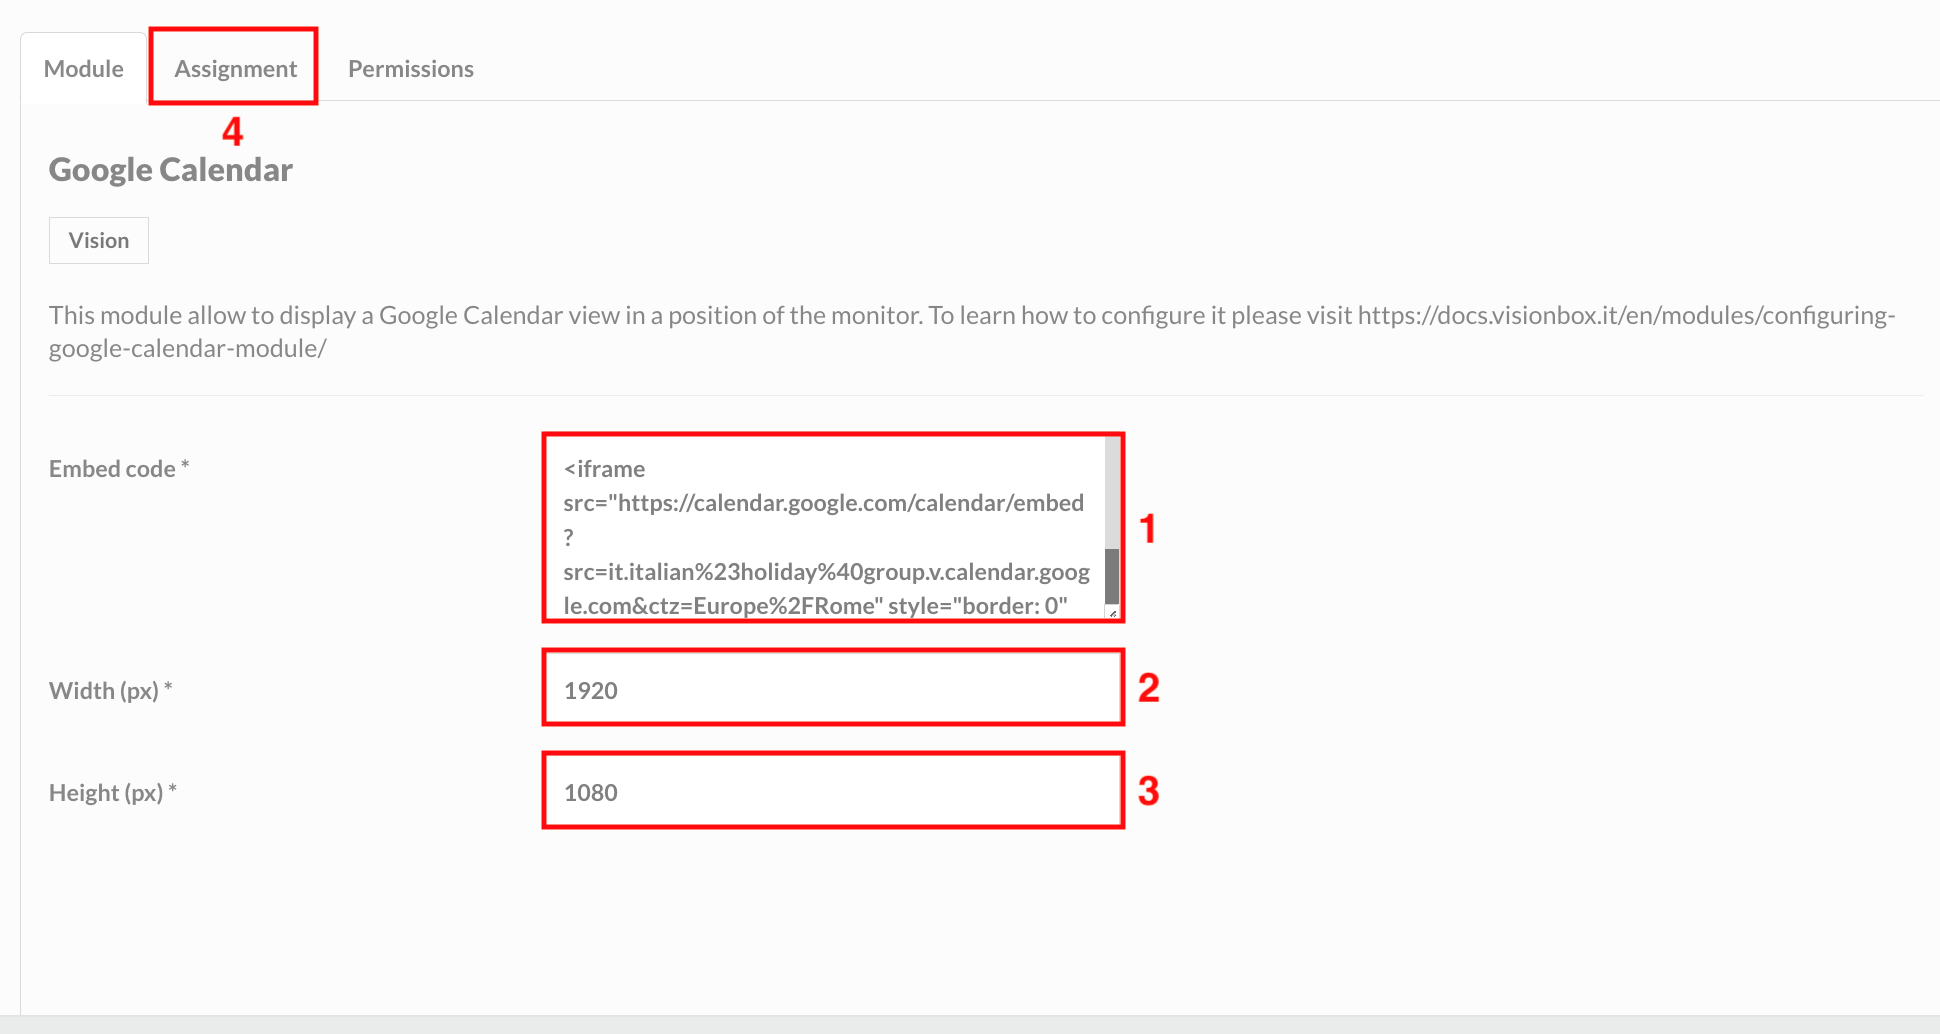Click the red number 2 beside Width field
Image resolution: width=1940 pixels, height=1034 pixels.
click(1149, 688)
